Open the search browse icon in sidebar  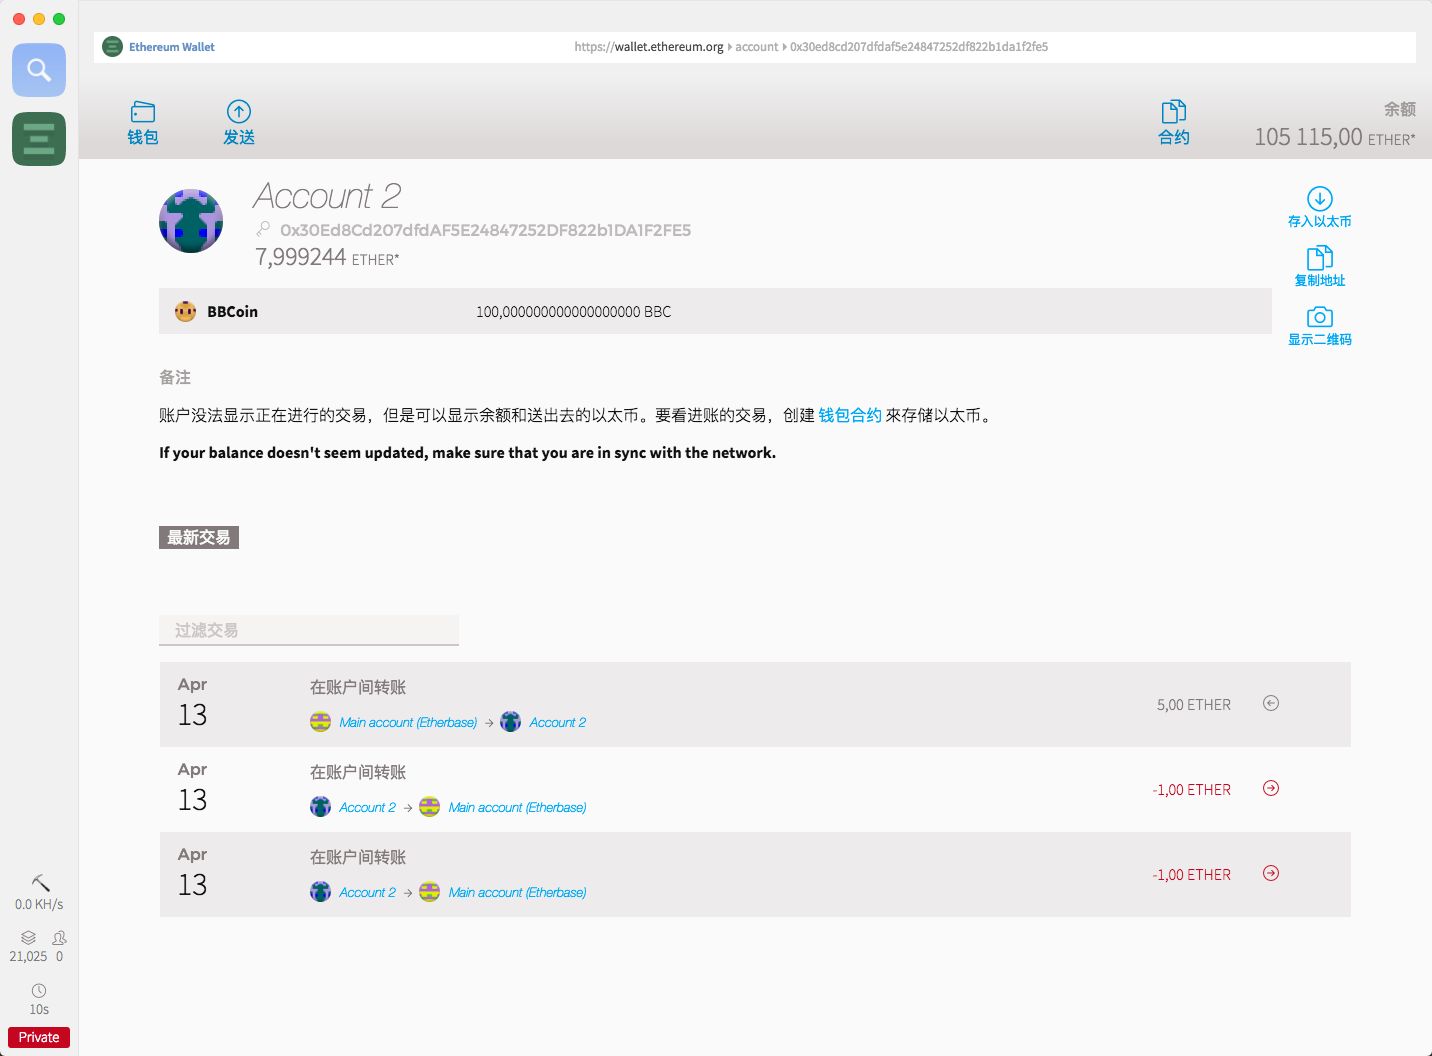39,70
